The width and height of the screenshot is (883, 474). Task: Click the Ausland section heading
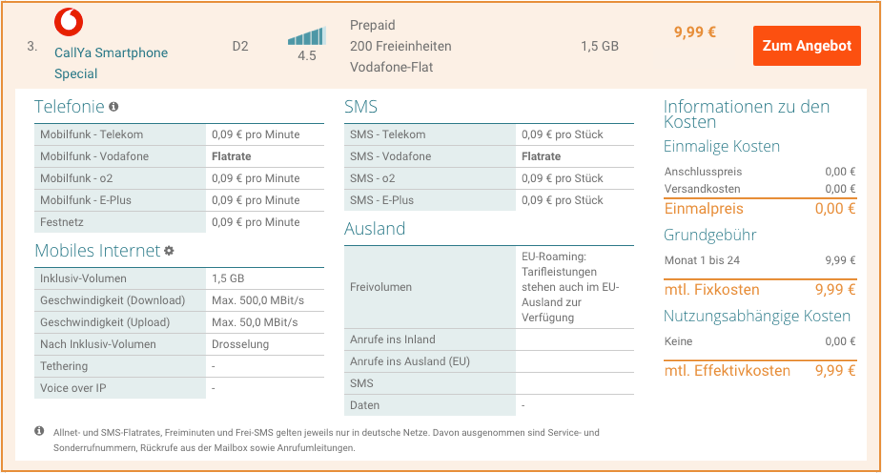coord(375,228)
